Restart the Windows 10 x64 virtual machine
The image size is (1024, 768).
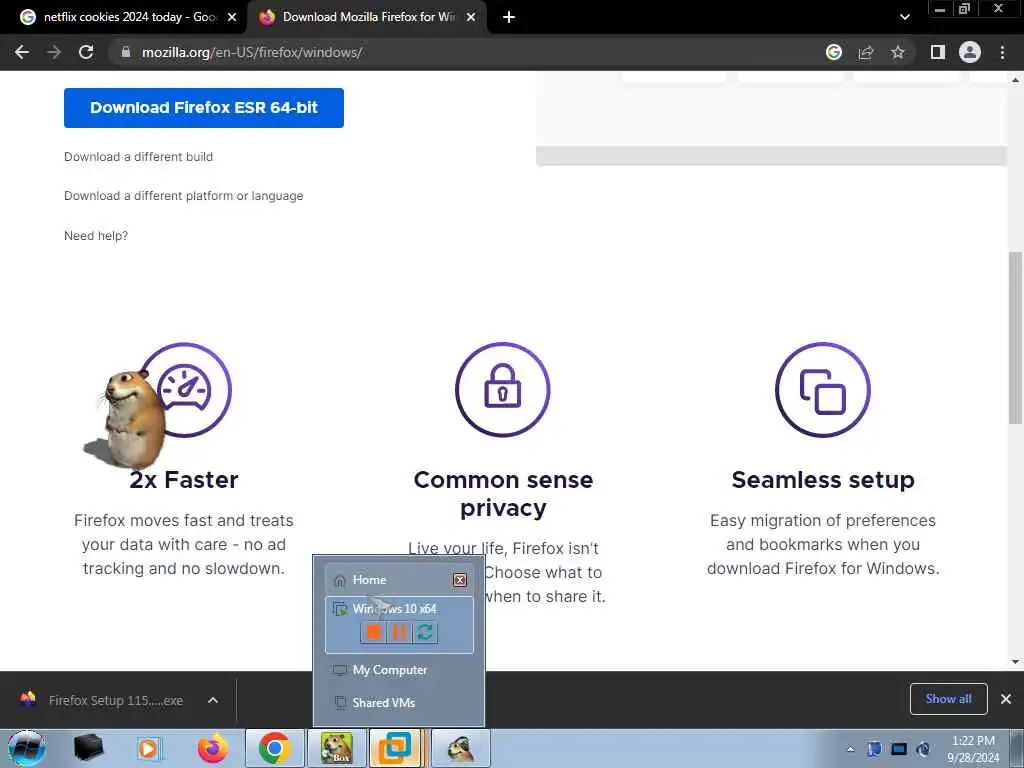click(424, 632)
